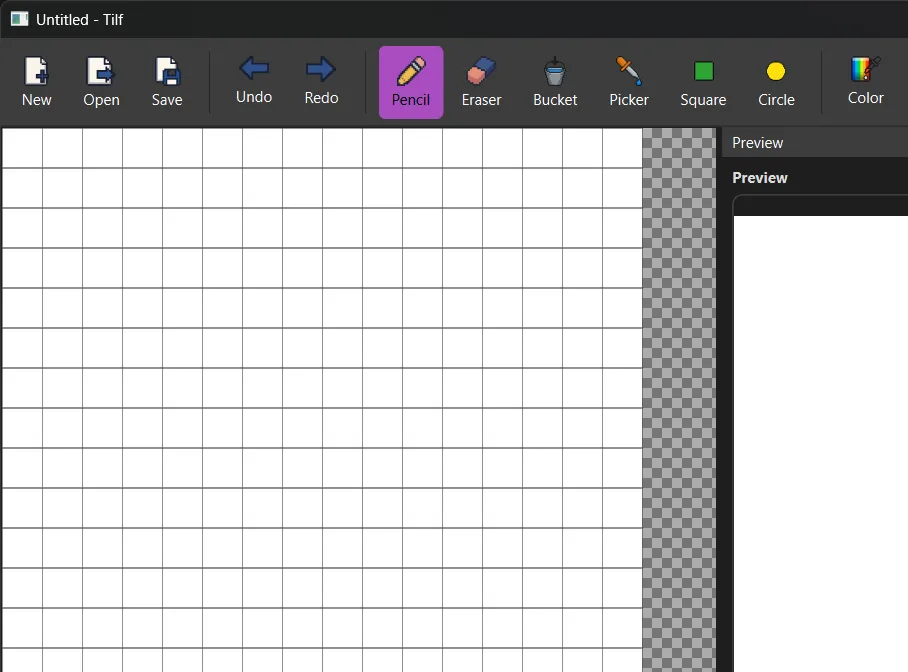Click the Preview dock title bar

[814, 143]
